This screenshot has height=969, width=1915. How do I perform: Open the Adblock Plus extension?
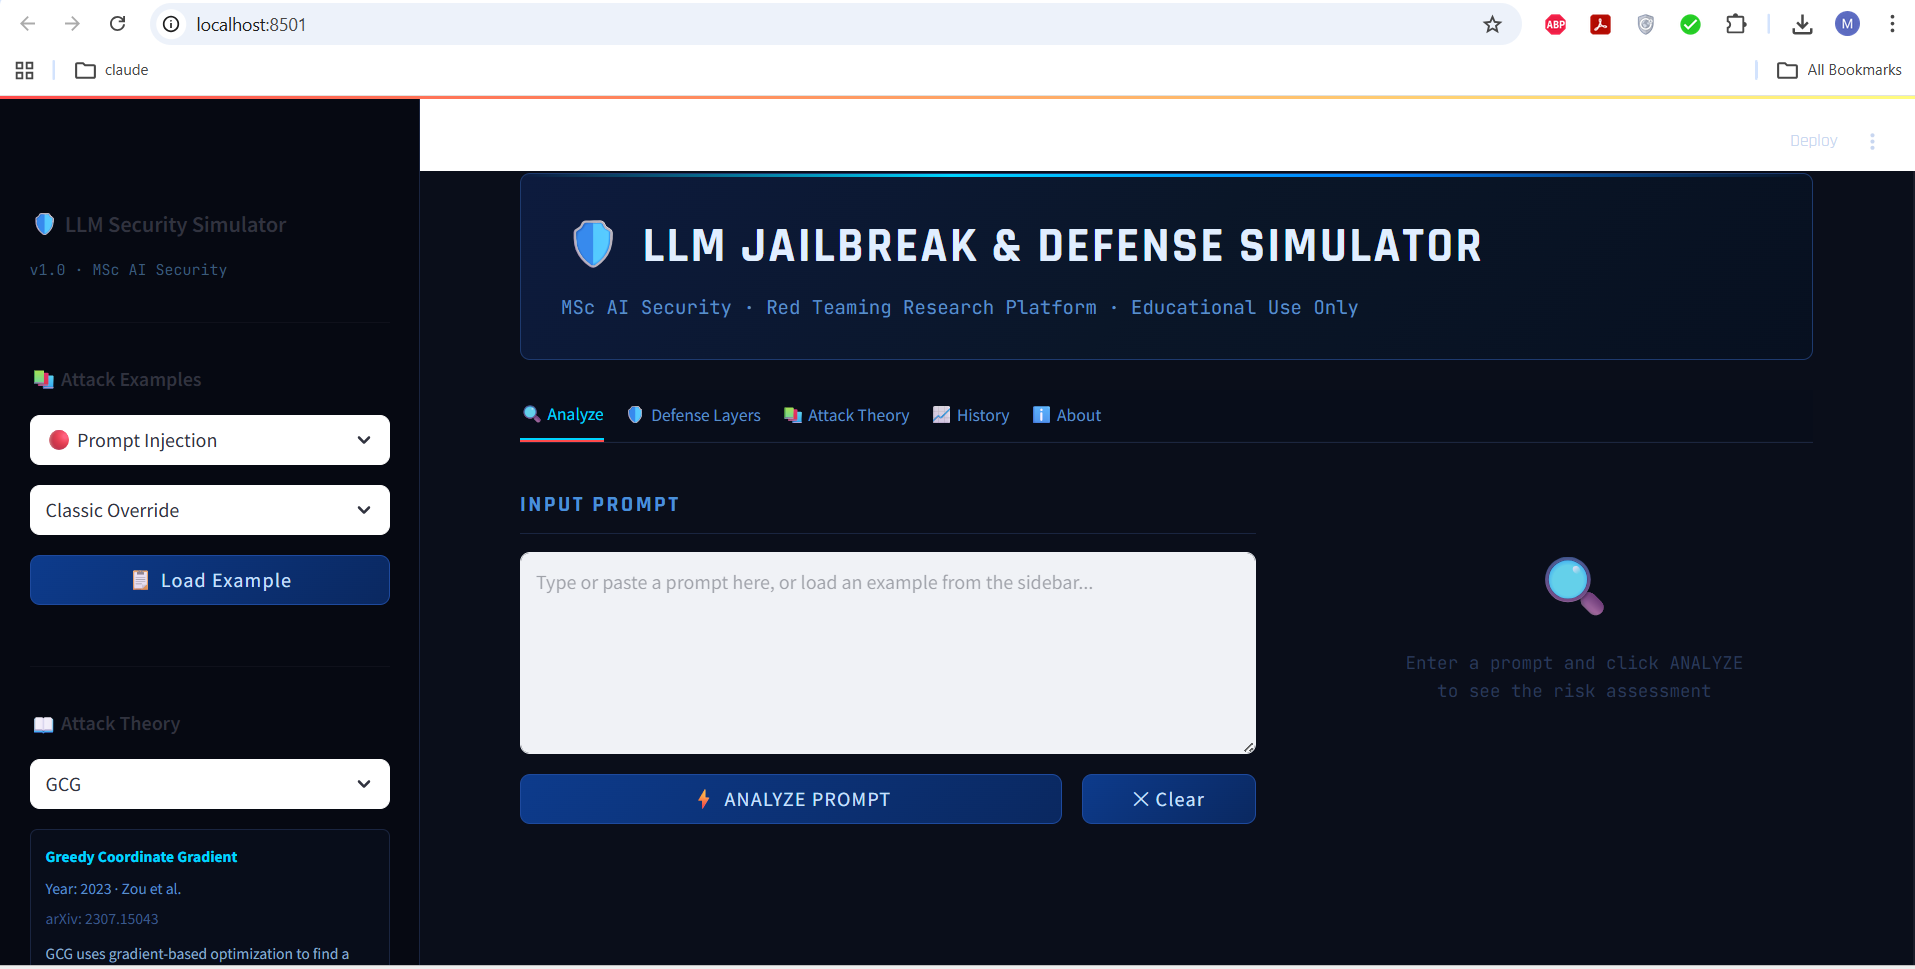click(1555, 24)
